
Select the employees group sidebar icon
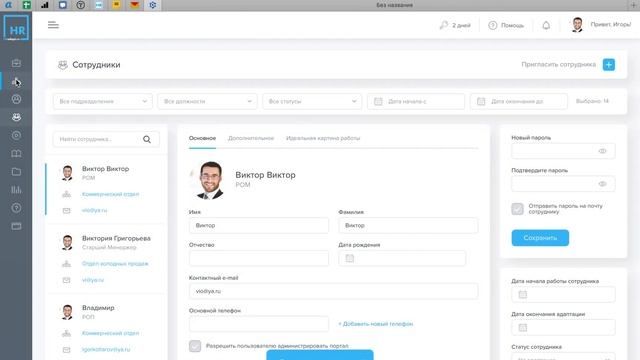[16, 117]
